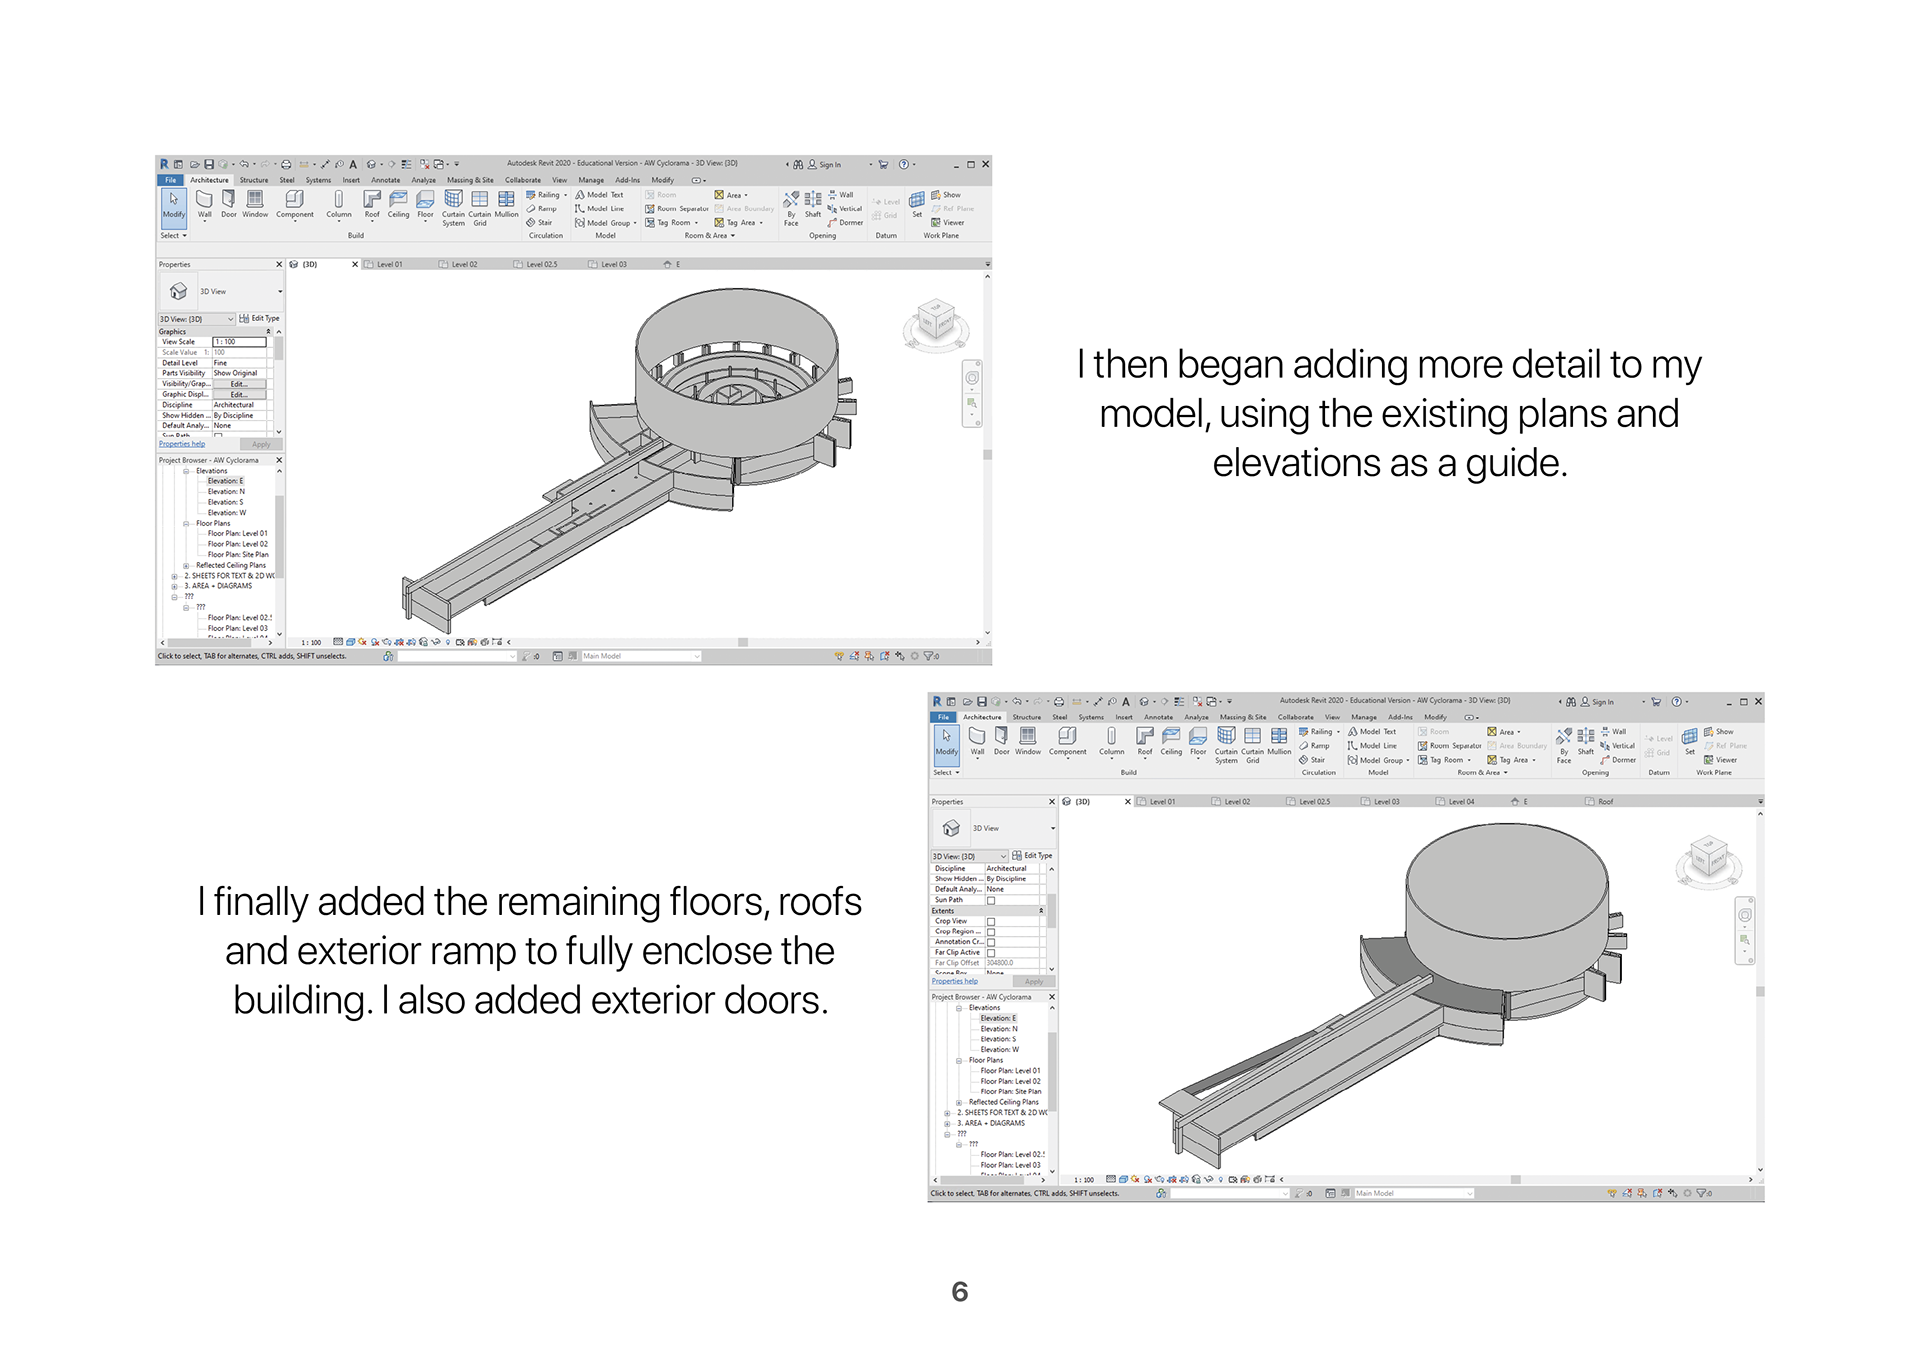Open the Massing & Site ribbon tab in the upper window
Screen dimensions: 1920x1357
pos(469,181)
